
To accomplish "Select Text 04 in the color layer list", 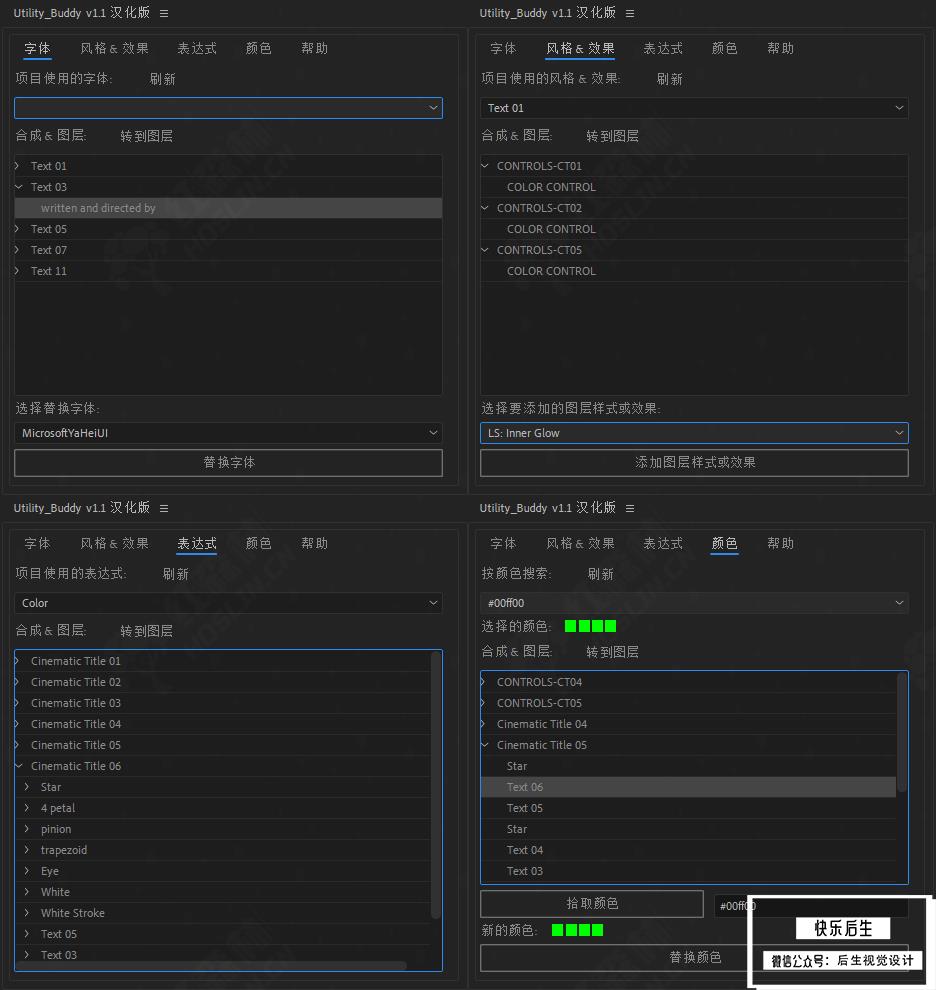I will click(524, 850).
